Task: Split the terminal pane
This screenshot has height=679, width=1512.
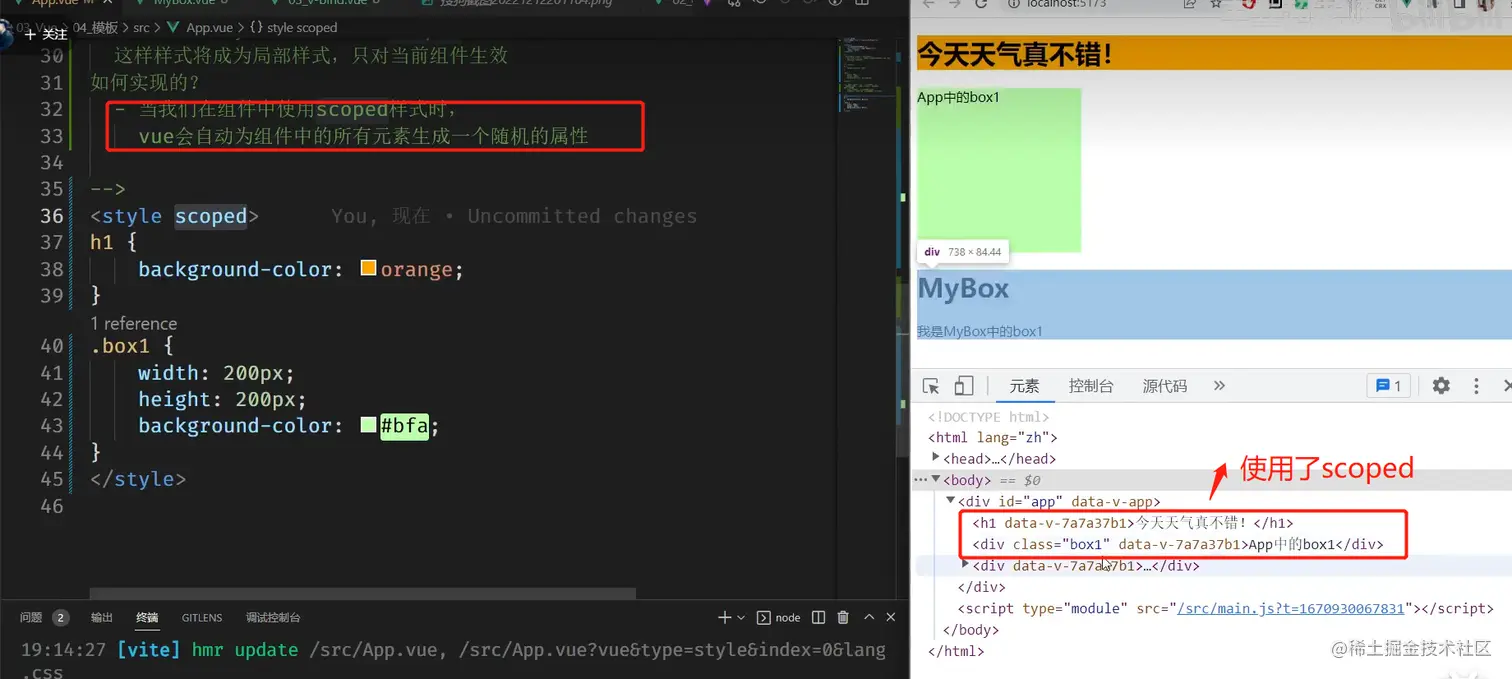Action: point(818,617)
